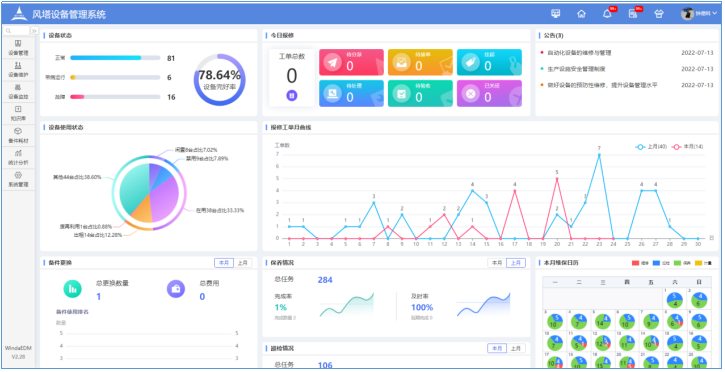Click the 闲置8台 pie chart label
725x372 pixels.
click(x=196, y=150)
